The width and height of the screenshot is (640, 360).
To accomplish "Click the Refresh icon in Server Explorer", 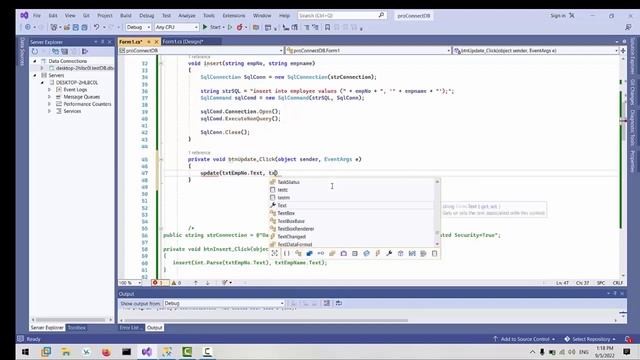I will click(35, 51).
